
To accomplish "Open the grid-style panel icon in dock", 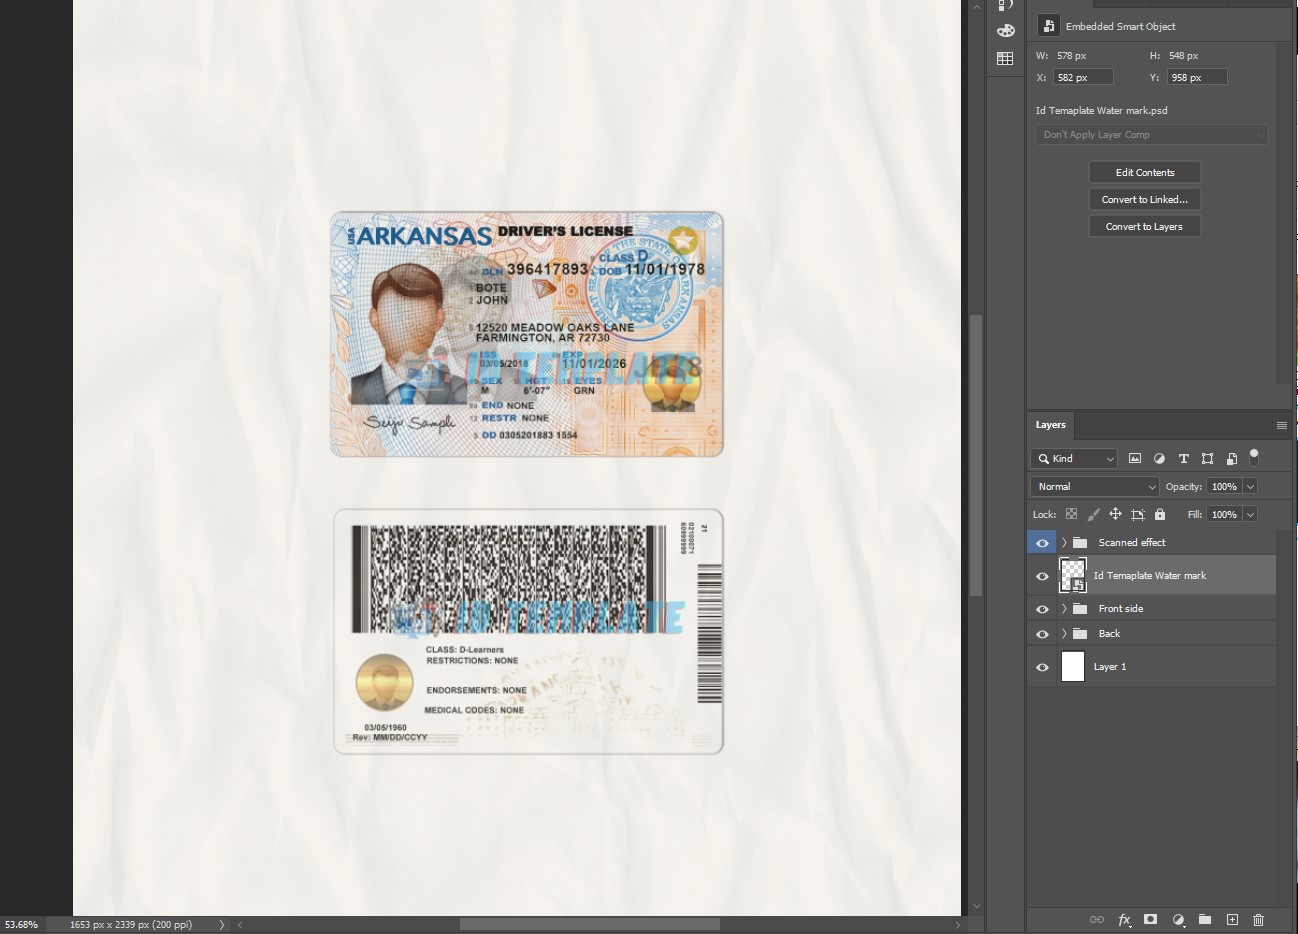I will click(x=1005, y=59).
